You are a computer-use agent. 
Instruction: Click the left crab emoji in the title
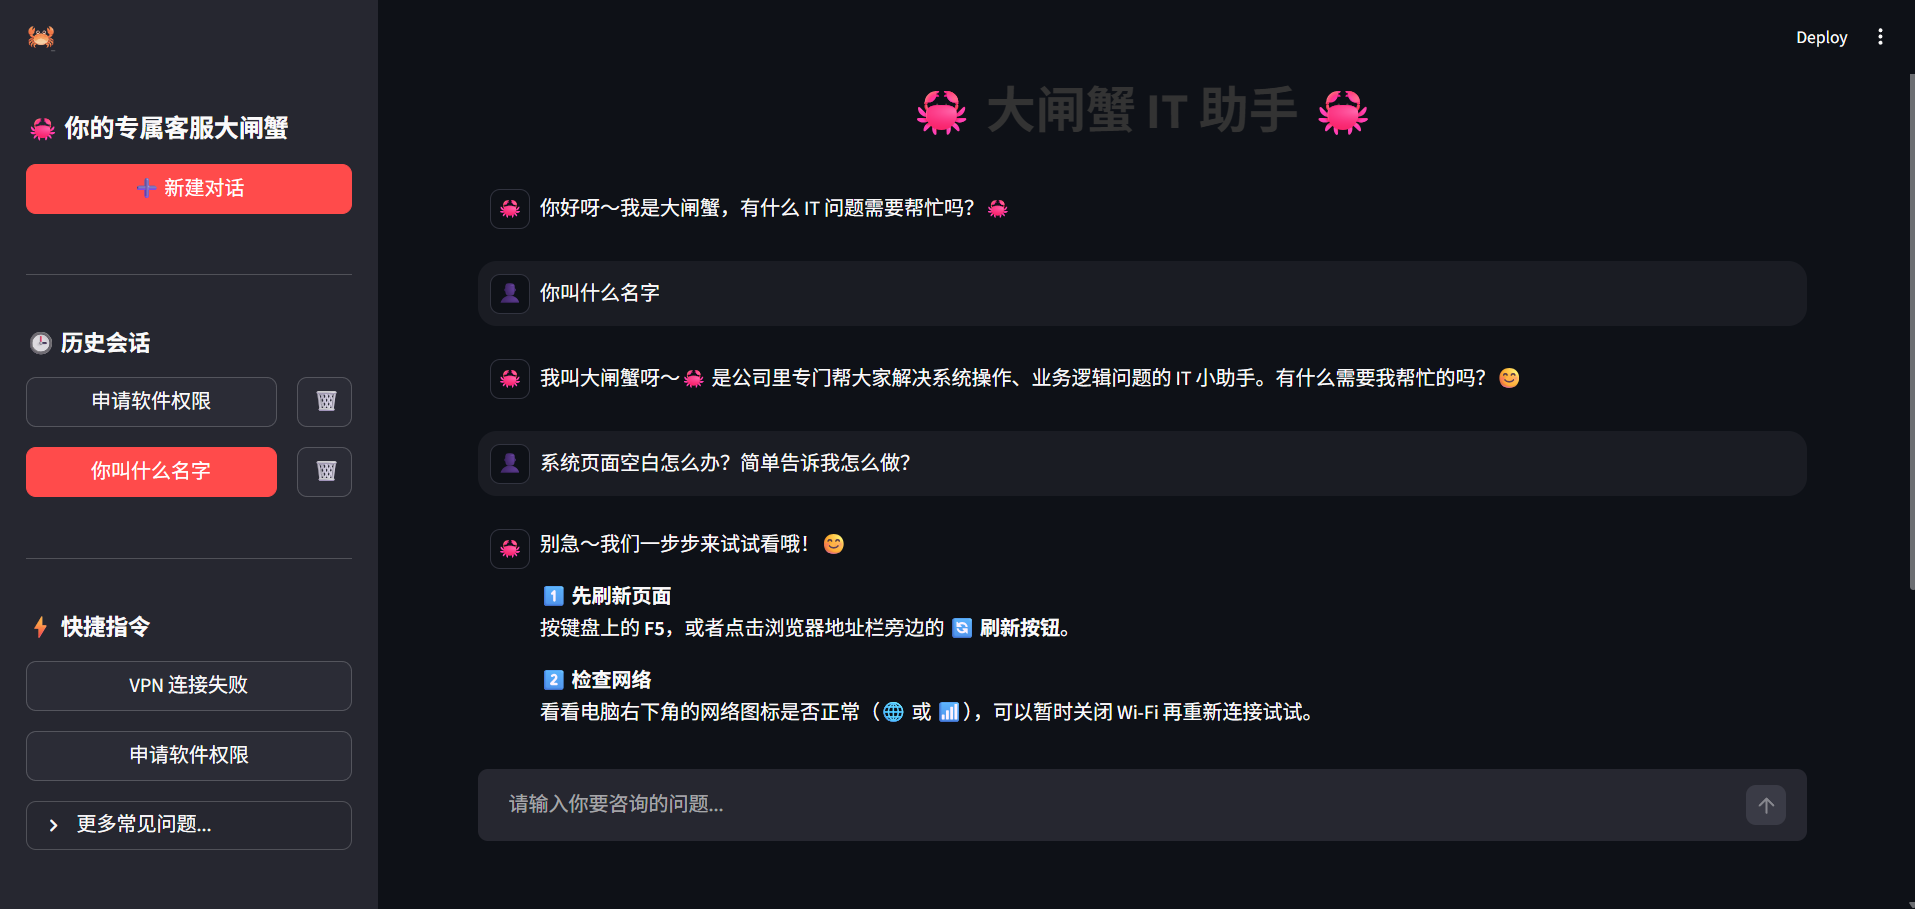(941, 111)
